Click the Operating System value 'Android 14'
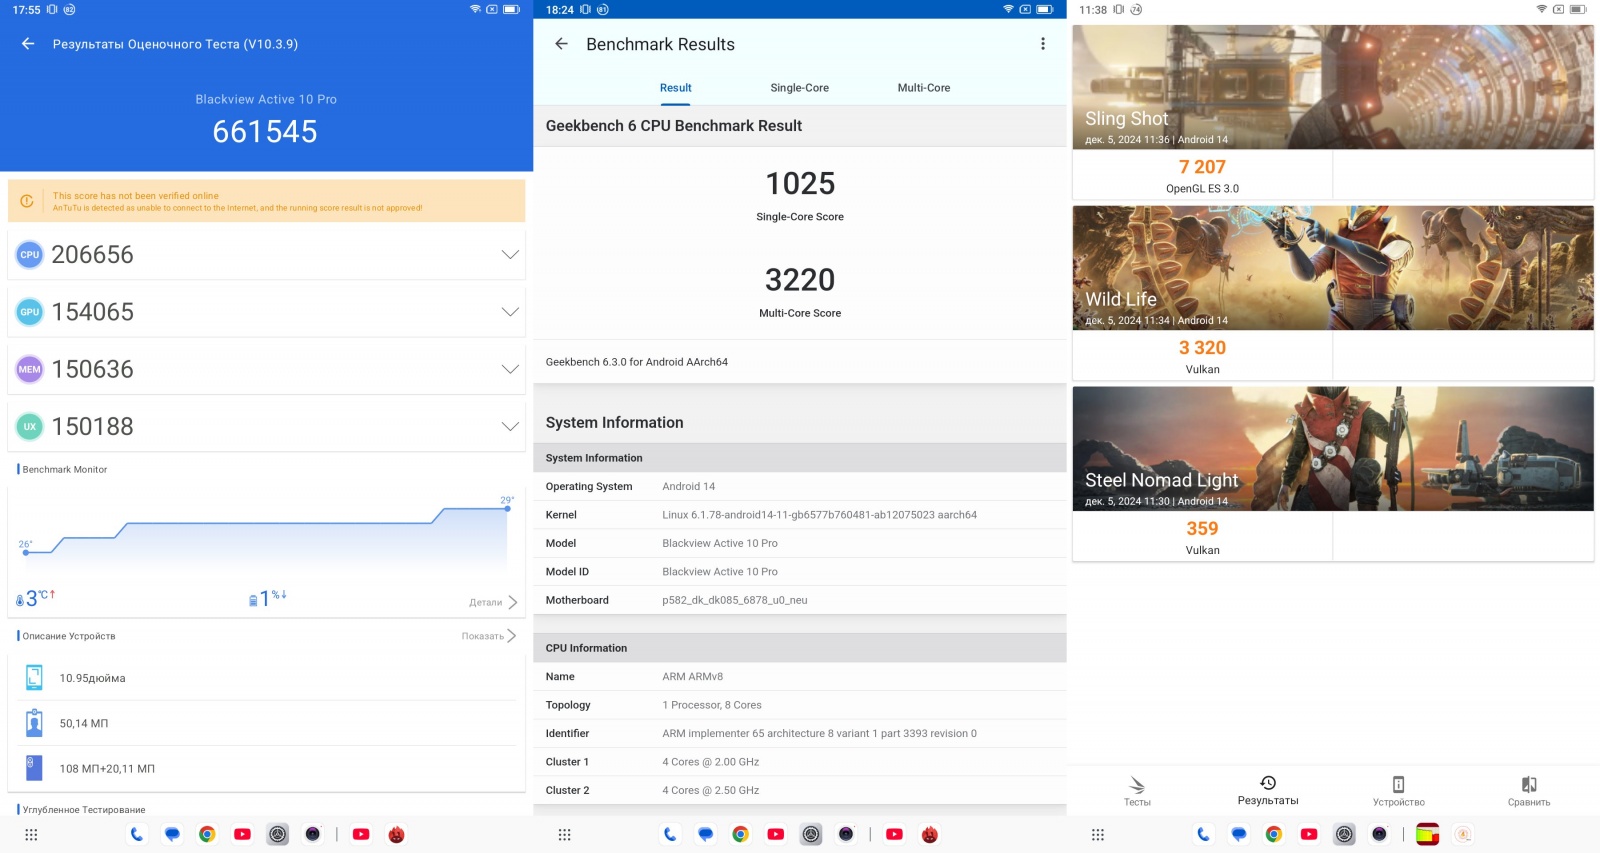1600x853 pixels. point(689,487)
